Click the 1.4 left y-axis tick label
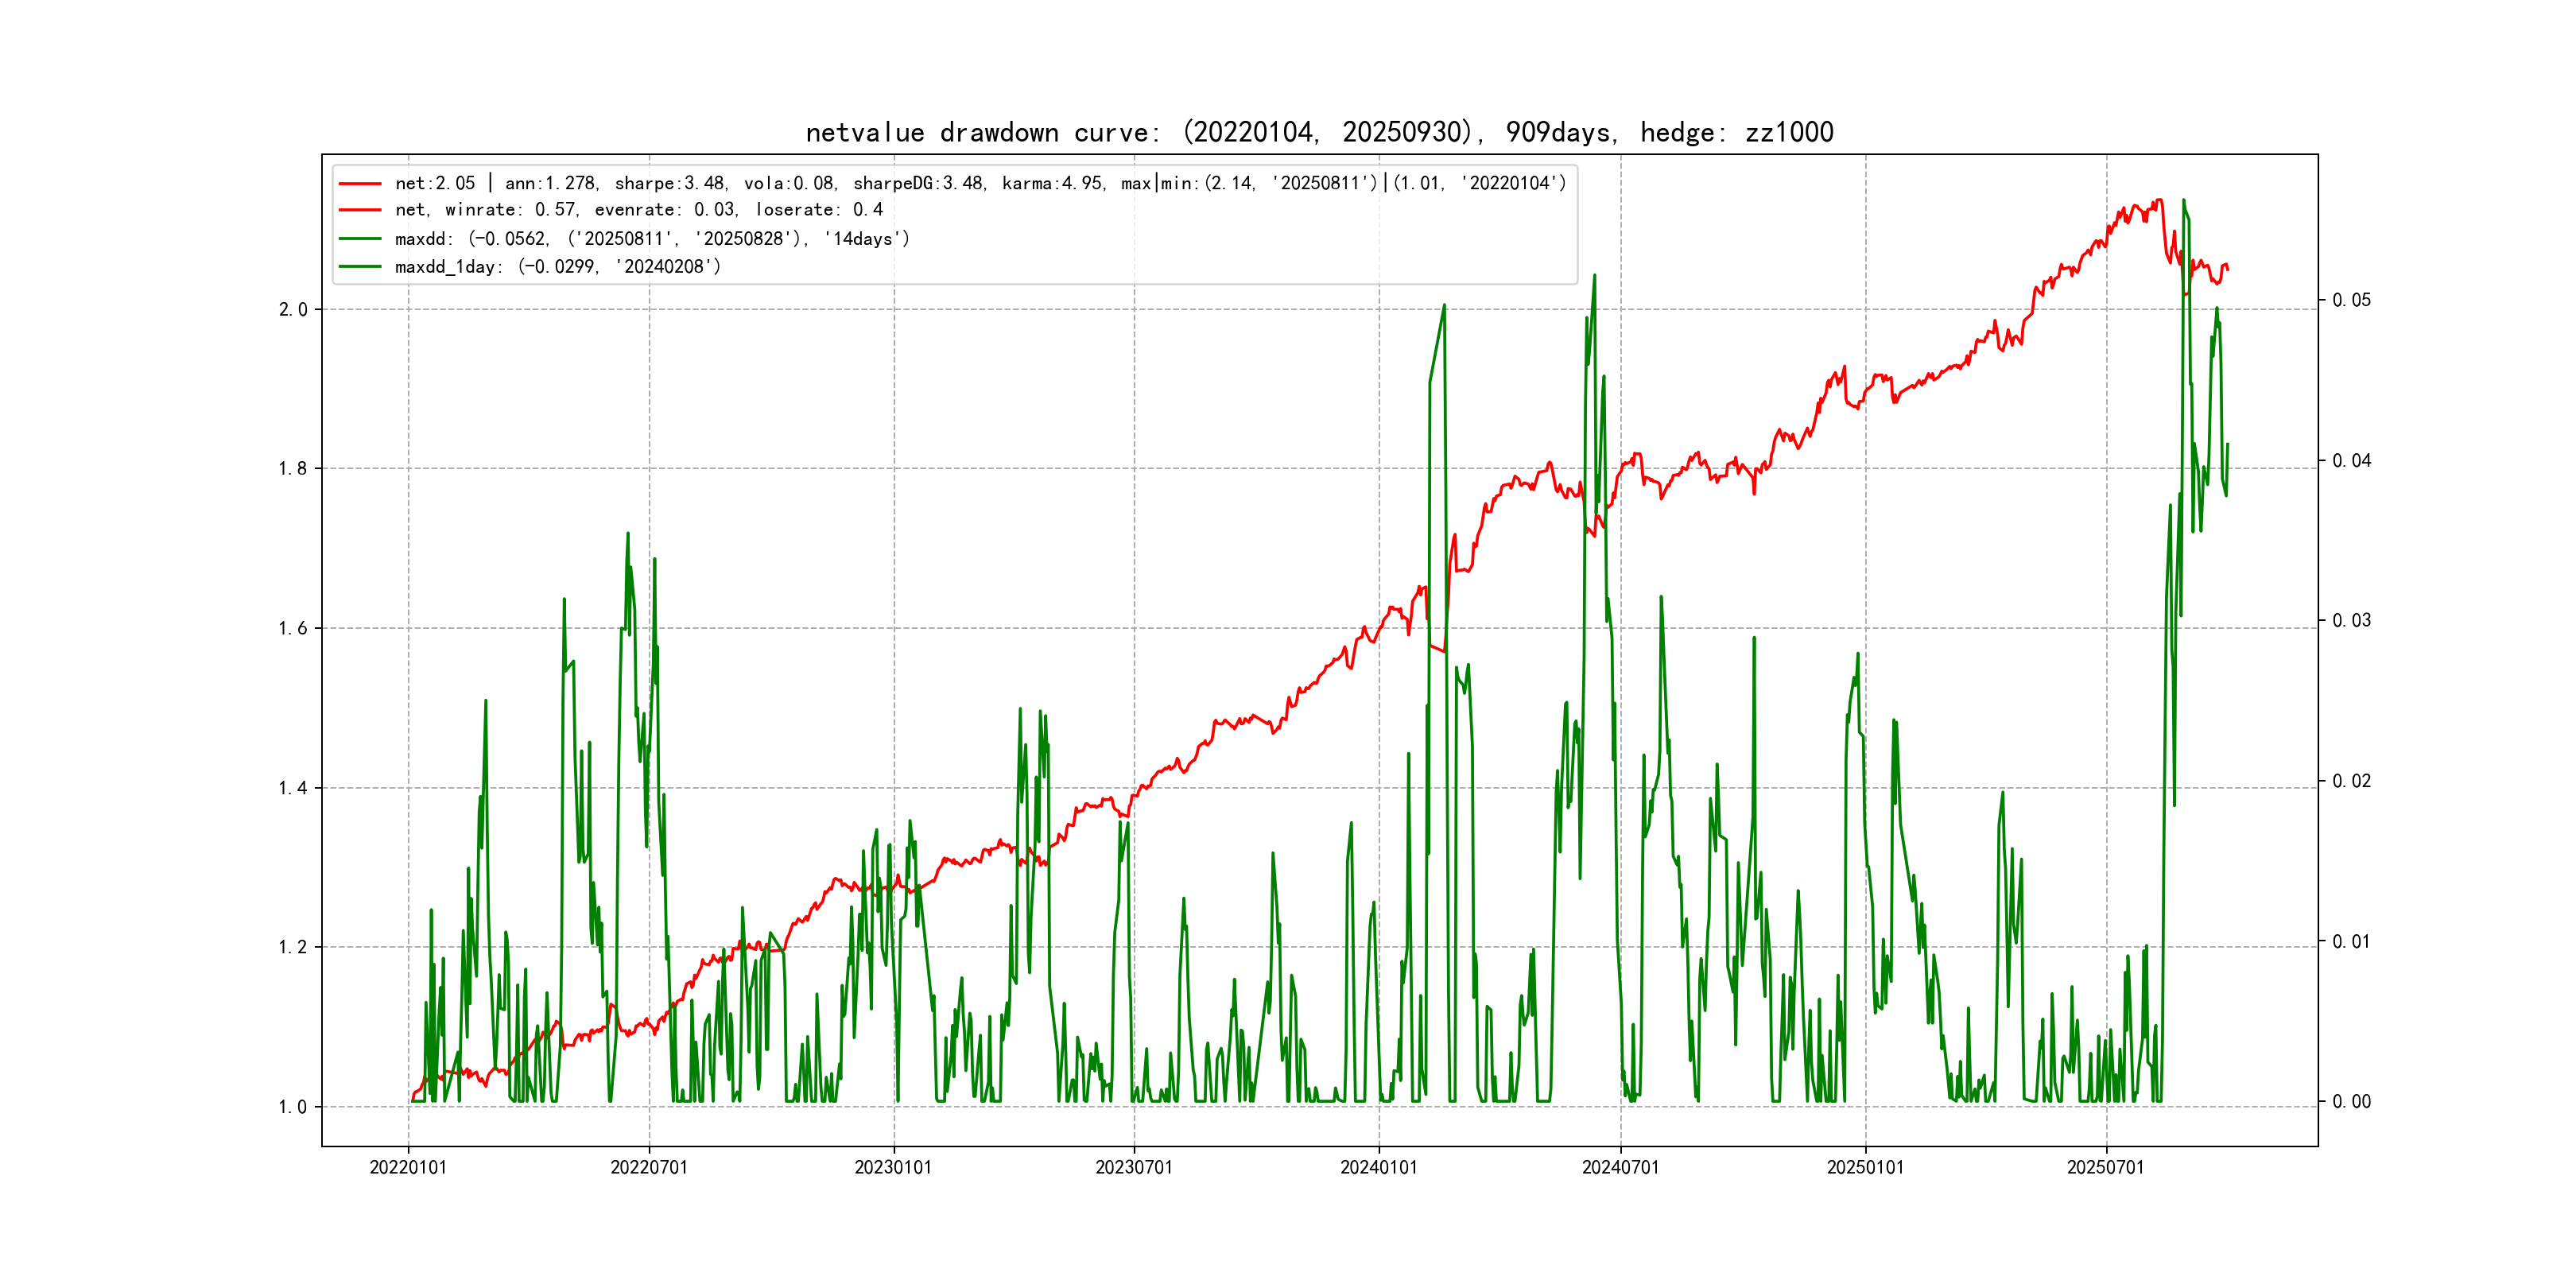 (293, 789)
